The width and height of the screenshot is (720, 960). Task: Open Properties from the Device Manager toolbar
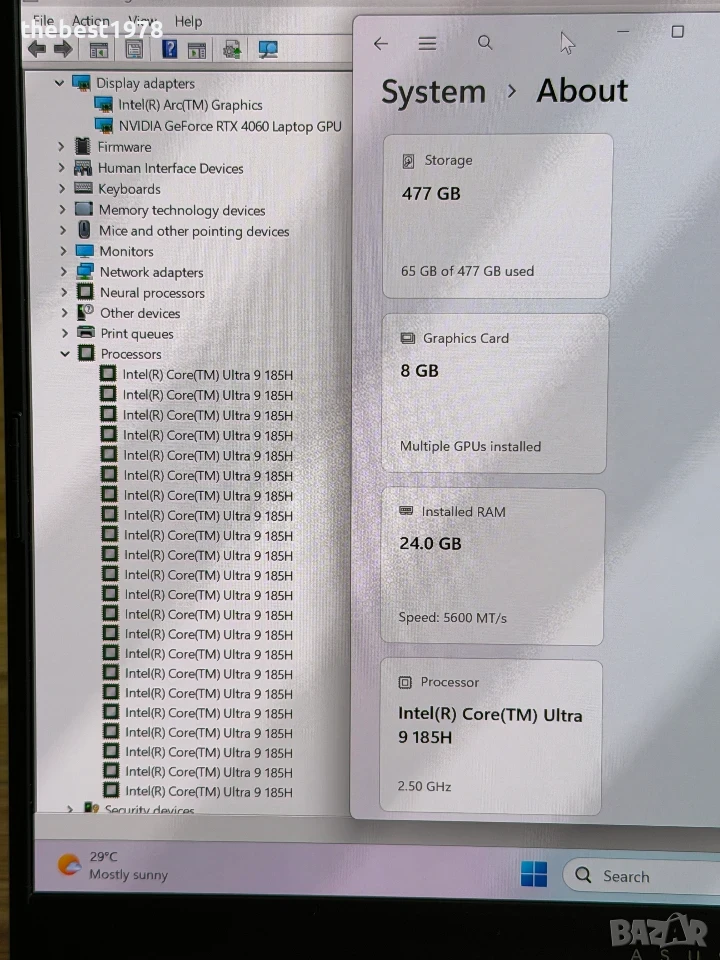[x=134, y=50]
